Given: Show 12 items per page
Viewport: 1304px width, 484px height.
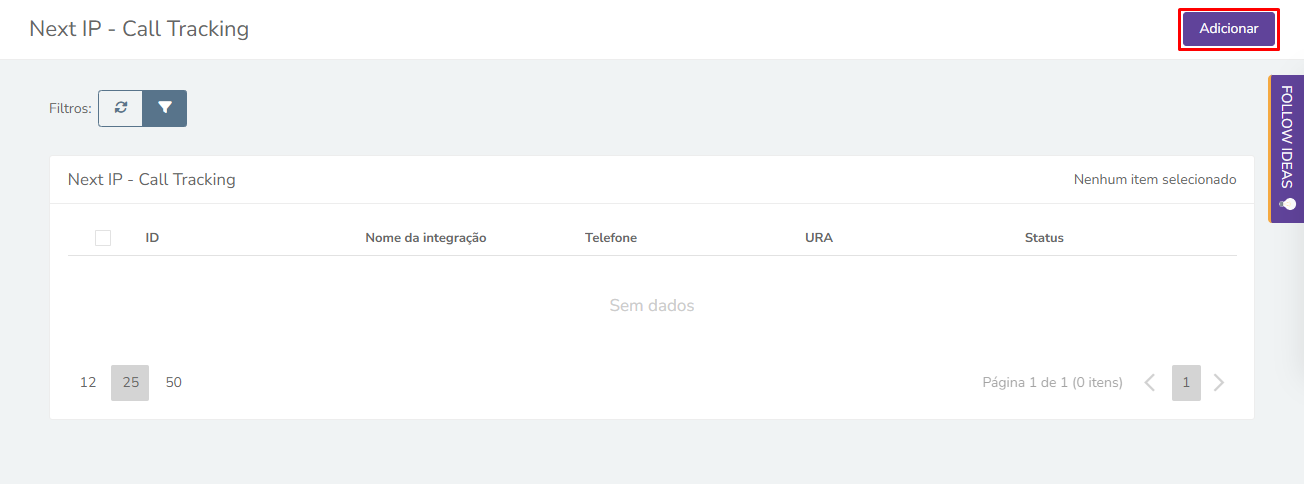Looking at the screenshot, I should (x=88, y=383).
